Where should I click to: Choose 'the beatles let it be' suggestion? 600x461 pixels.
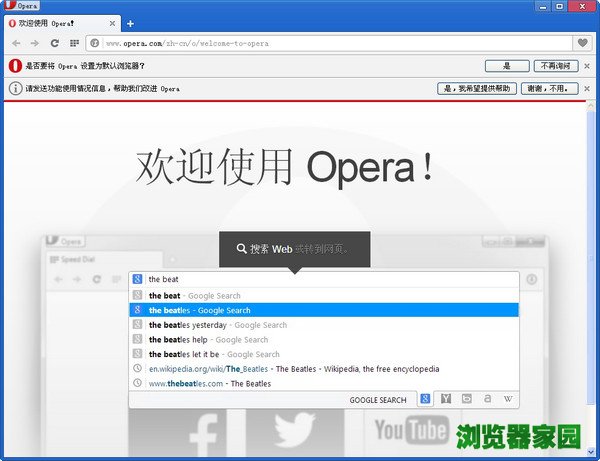(324, 354)
